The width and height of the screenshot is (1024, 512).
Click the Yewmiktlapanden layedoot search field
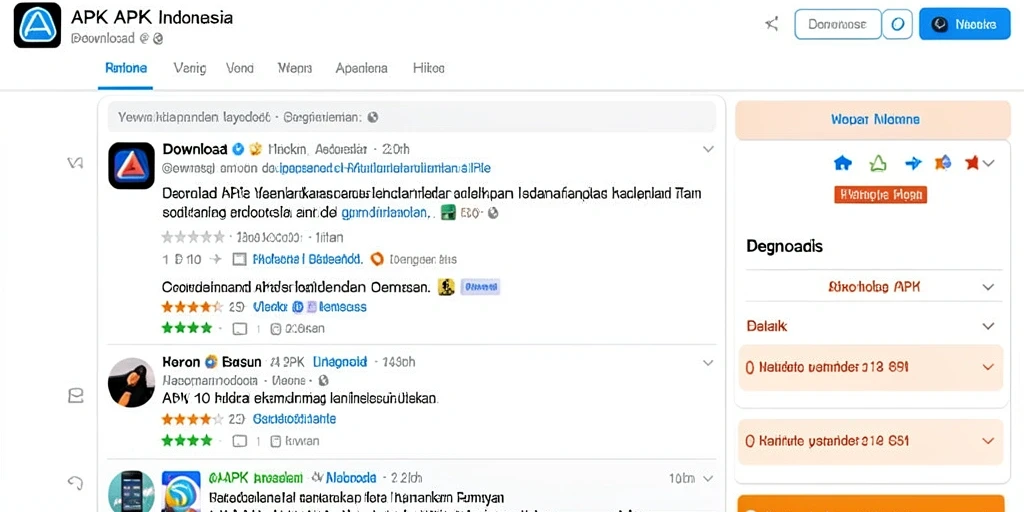pos(411,118)
